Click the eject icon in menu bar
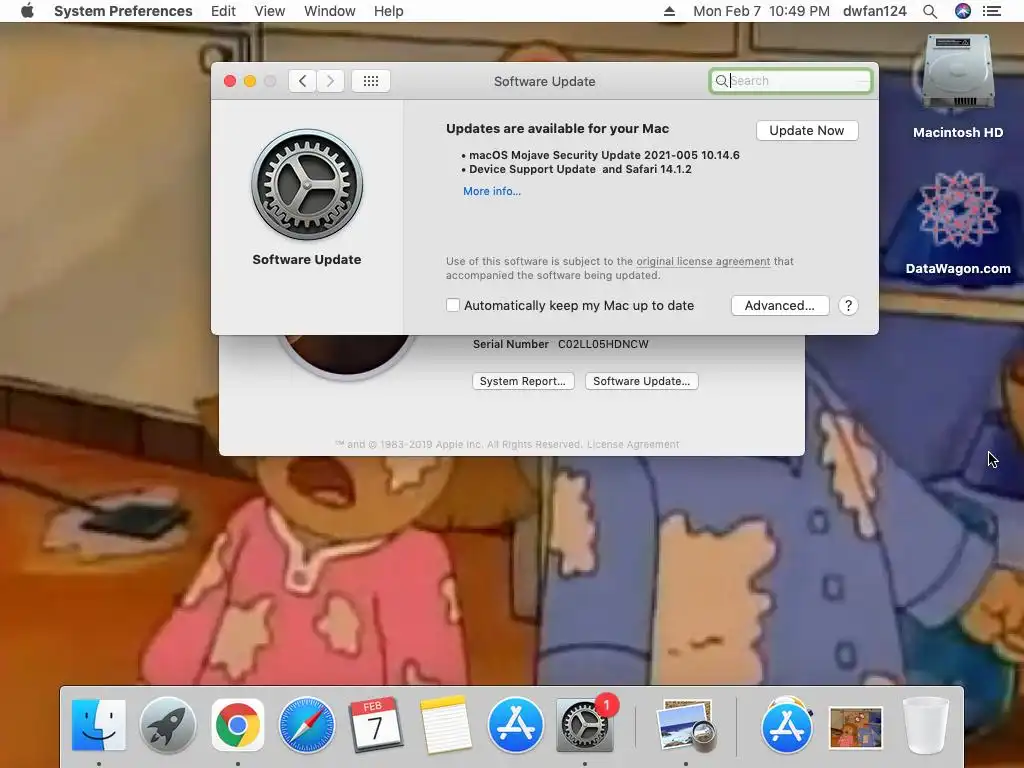The height and width of the screenshot is (768, 1024). click(669, 11)
